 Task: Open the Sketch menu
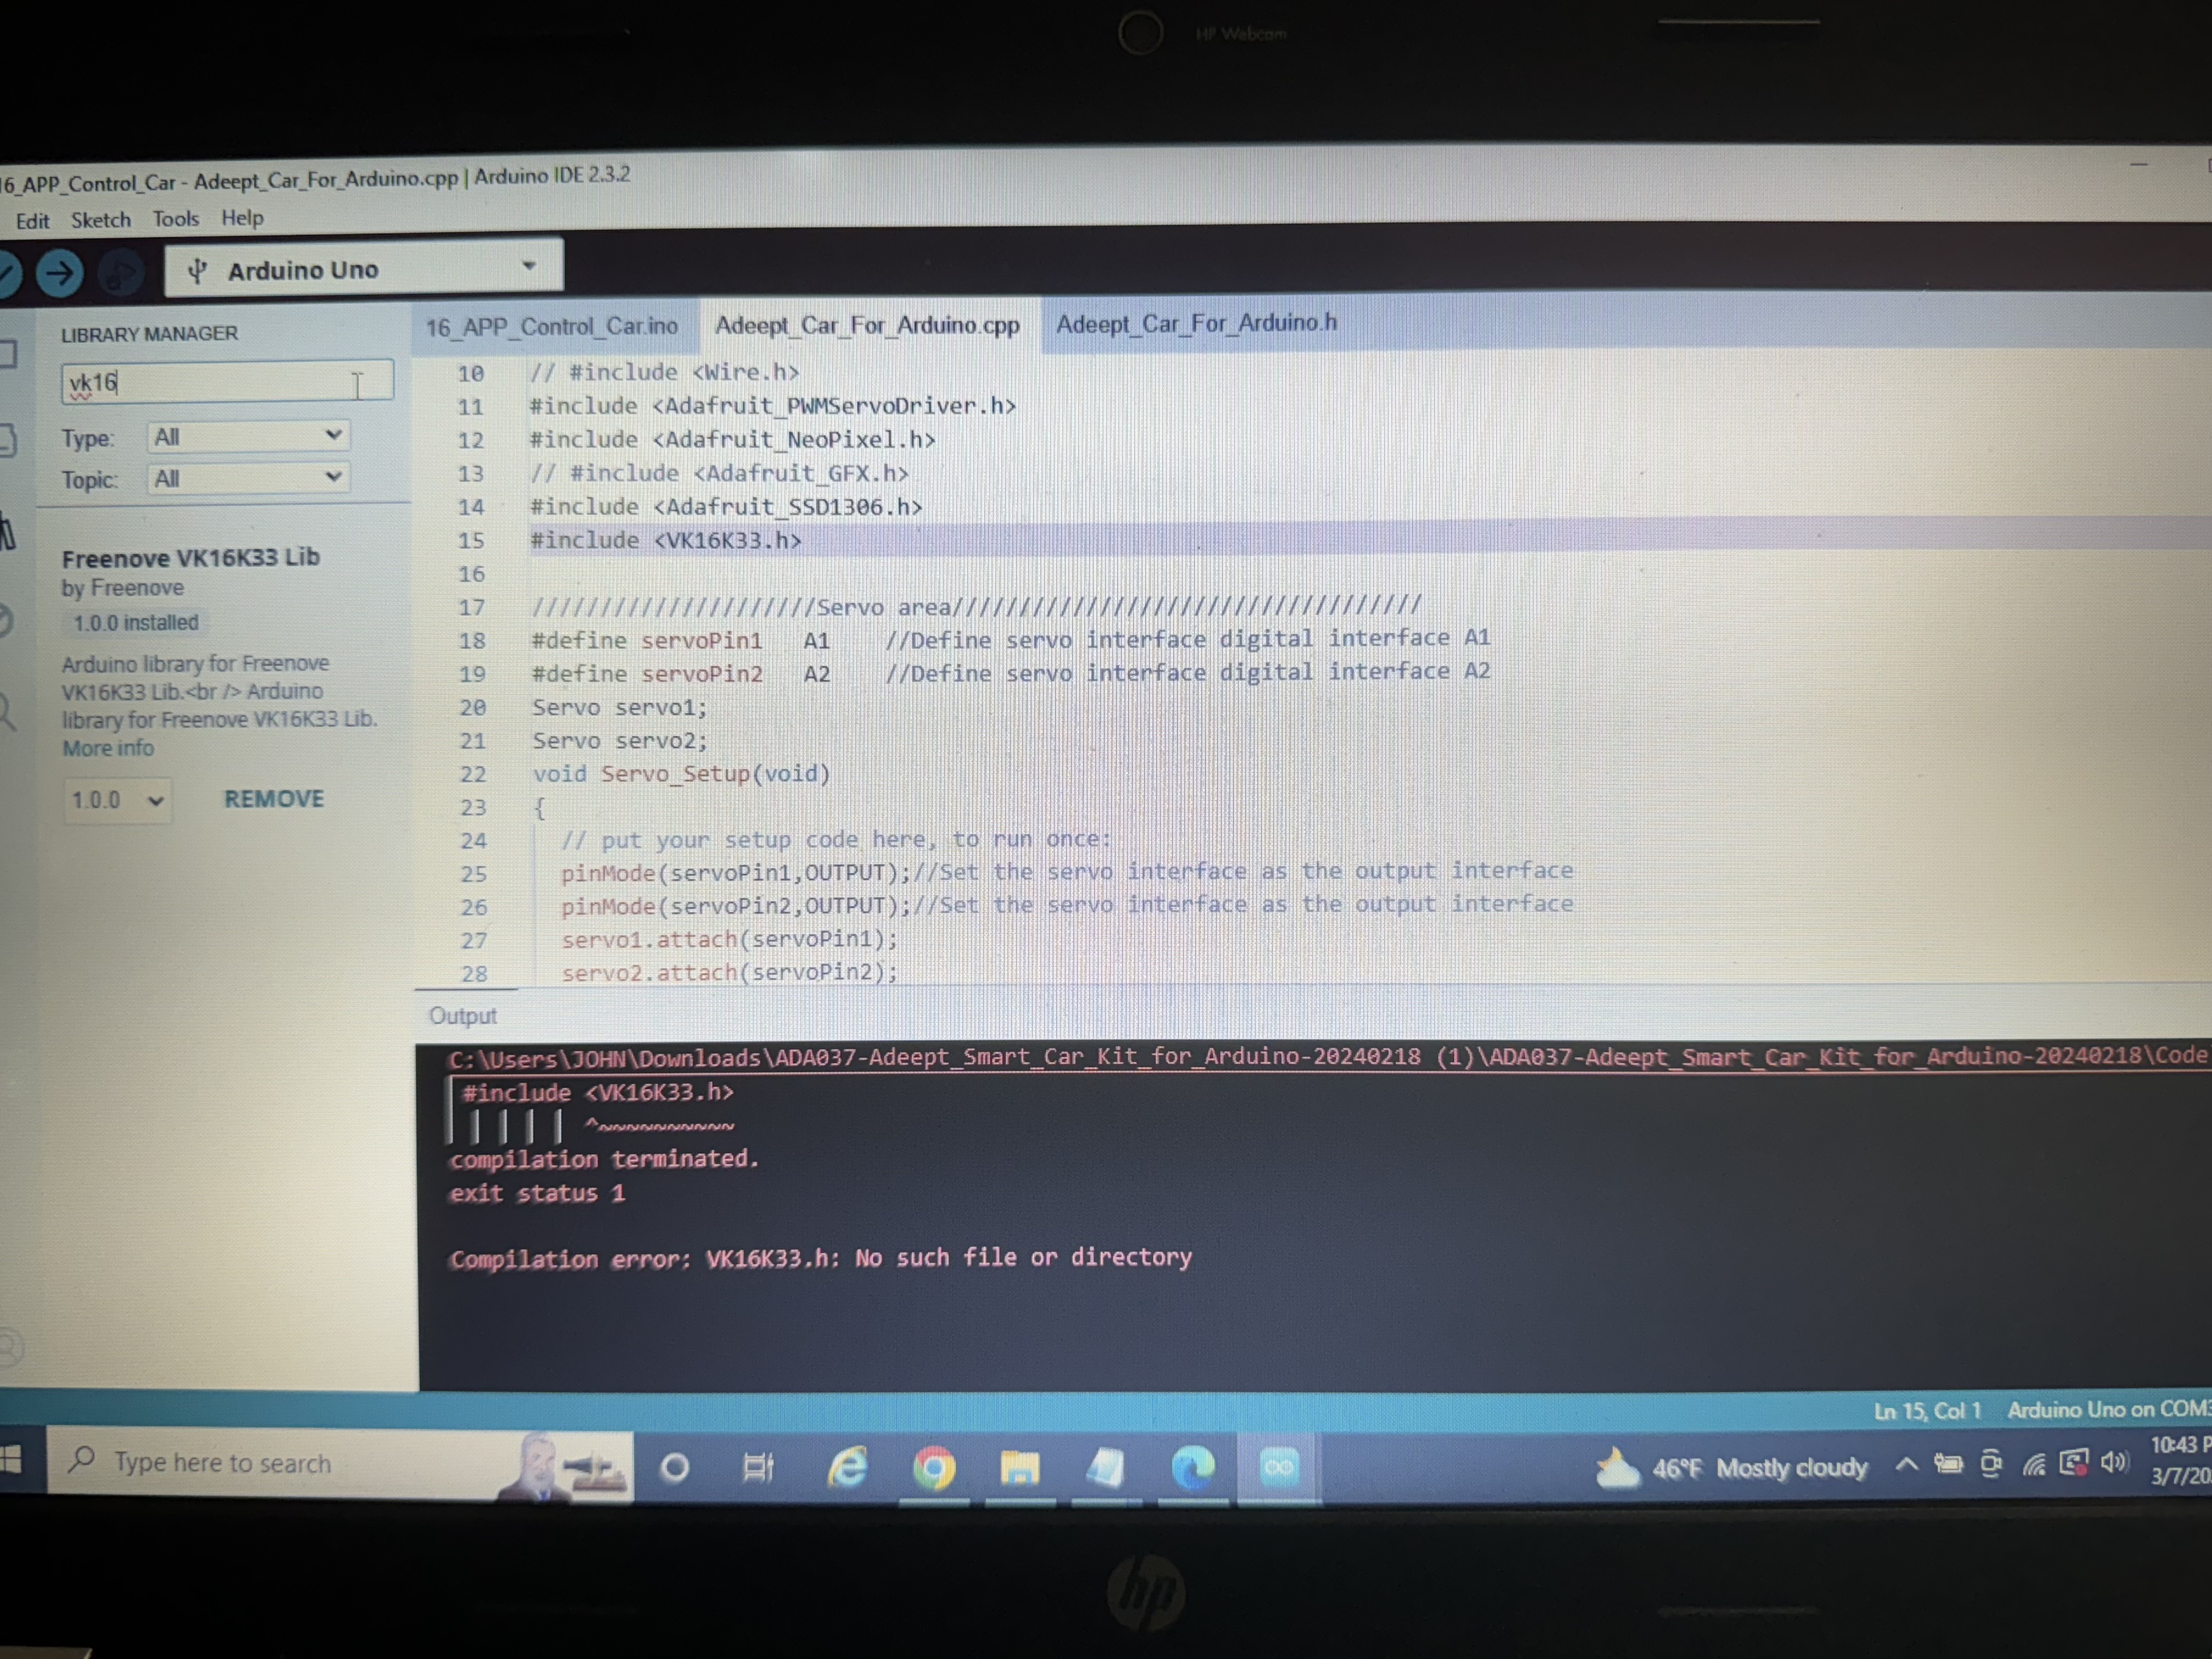click(x=100, y=220)
